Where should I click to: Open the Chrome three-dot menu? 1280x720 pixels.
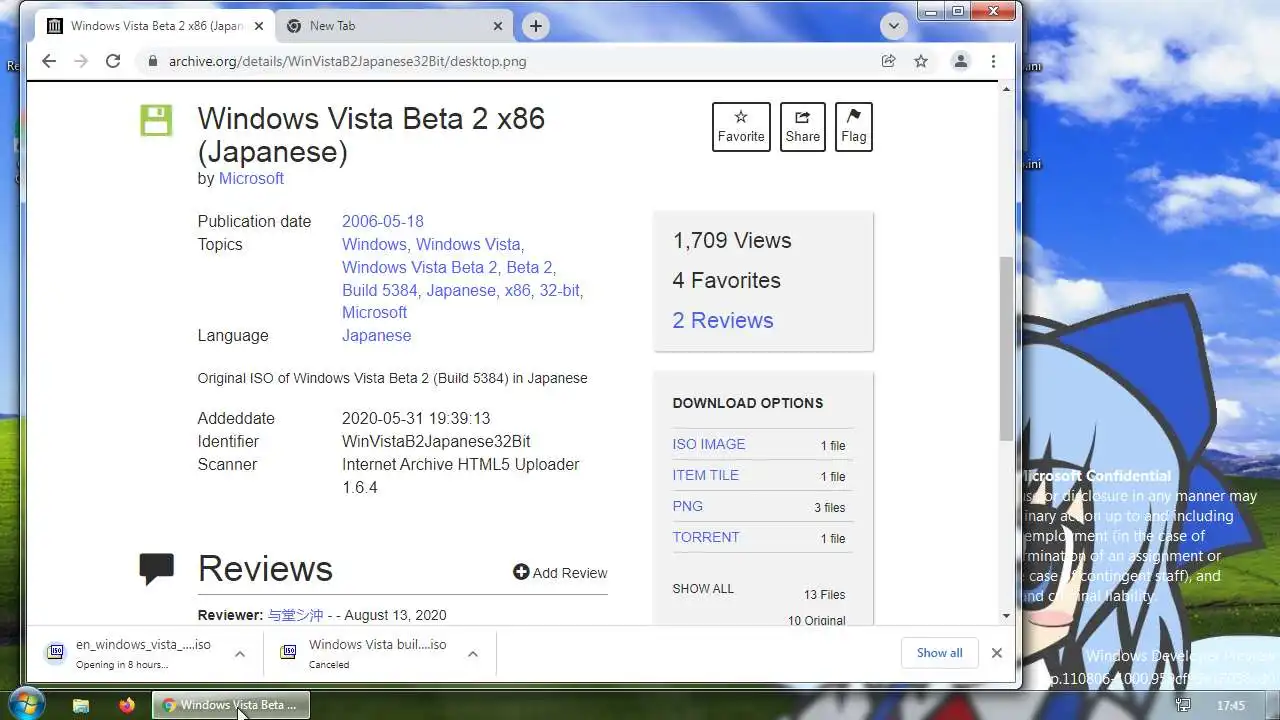coord(993,61)
